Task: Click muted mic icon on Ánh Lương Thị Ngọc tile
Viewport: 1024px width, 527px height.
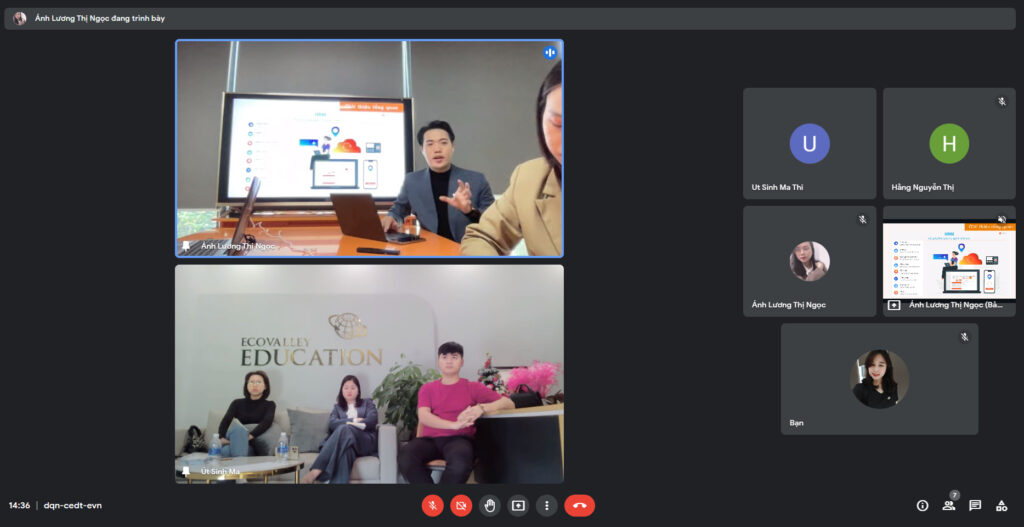Action: 862,219
